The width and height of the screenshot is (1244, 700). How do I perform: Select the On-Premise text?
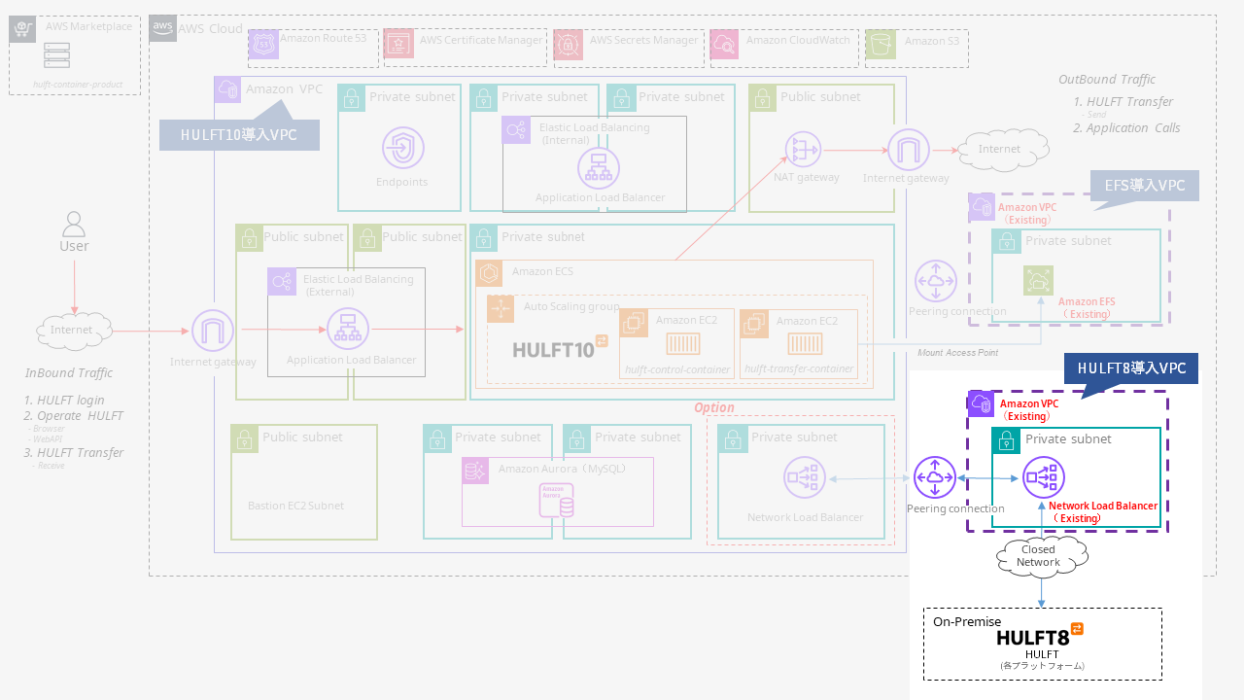967,622
